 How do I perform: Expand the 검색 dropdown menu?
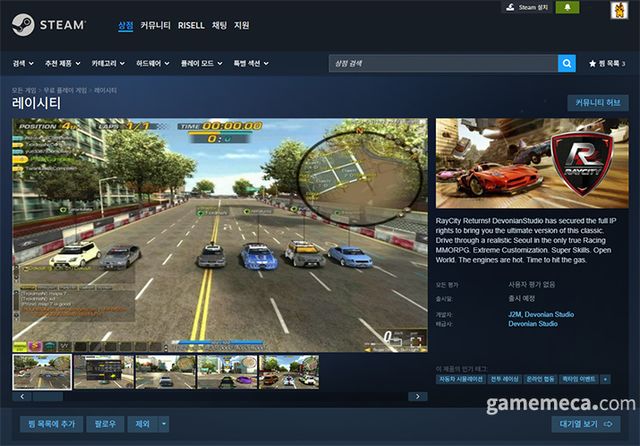(23, 64)
